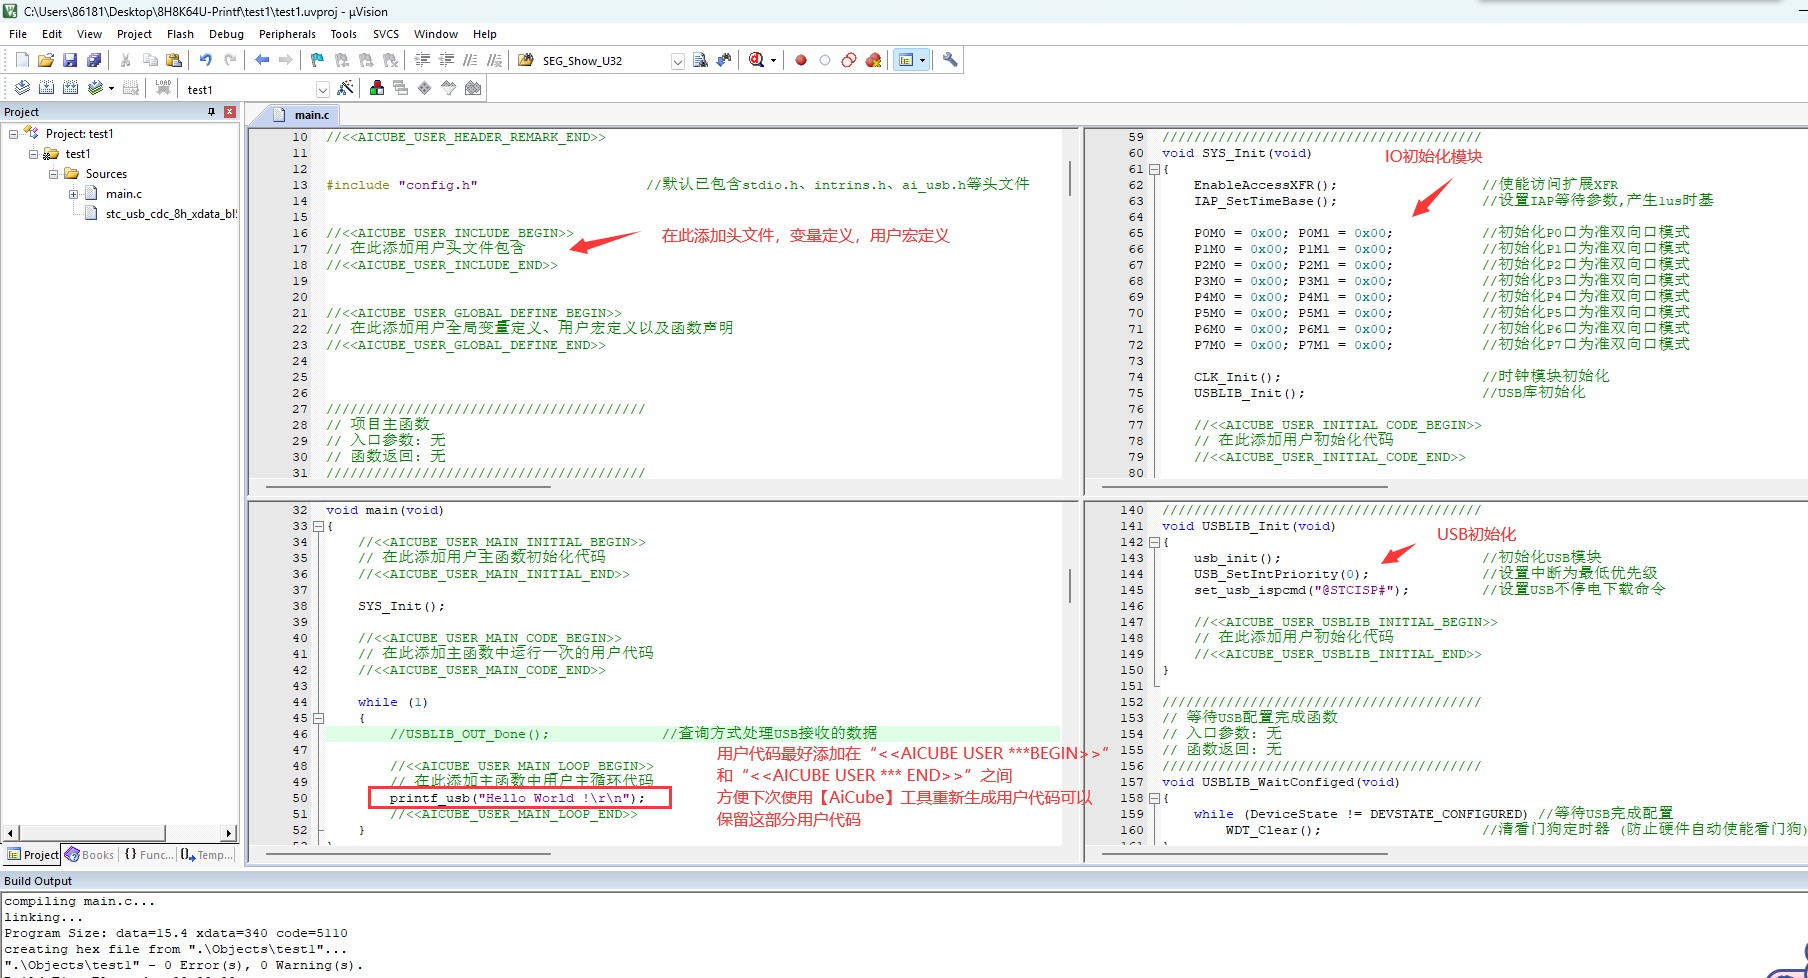The height and width of the screenshot is (978, 1808).
Task: Collapse the Project: test1 tree node
Action: click(13, 134)
